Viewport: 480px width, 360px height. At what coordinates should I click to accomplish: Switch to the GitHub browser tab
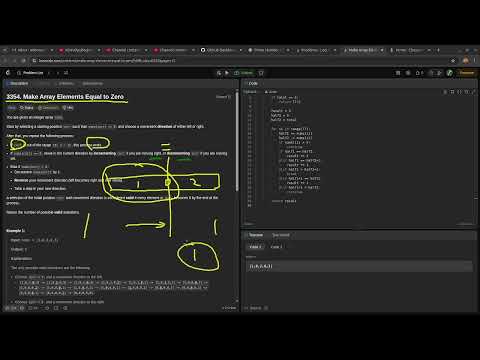click(221, 50)
